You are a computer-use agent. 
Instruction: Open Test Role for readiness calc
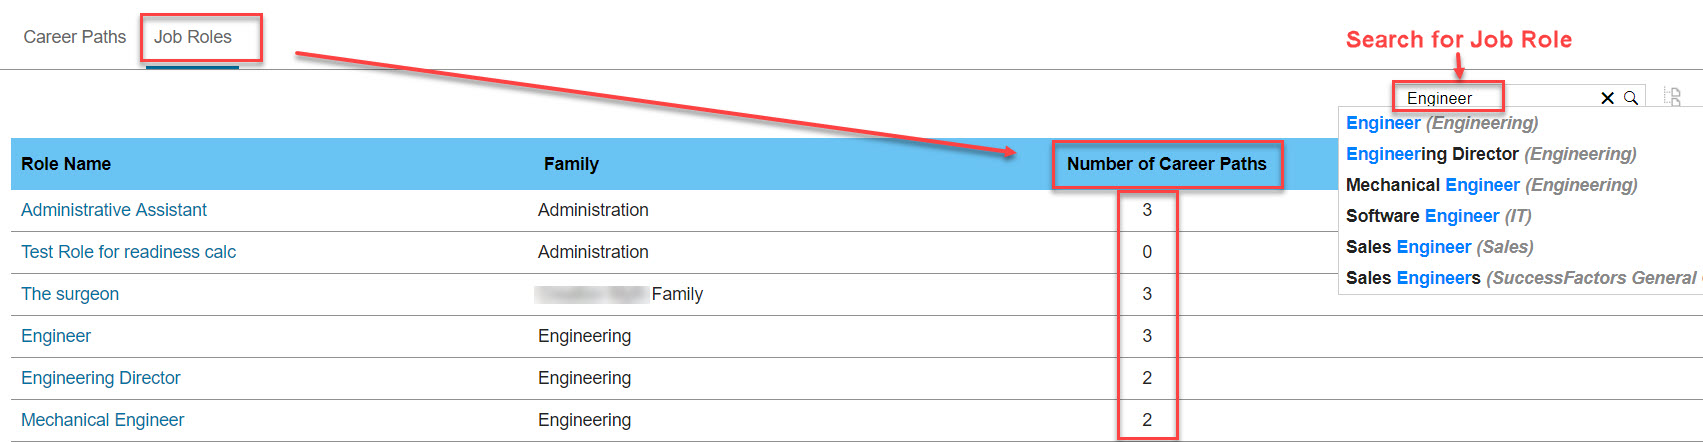[129, 252]
